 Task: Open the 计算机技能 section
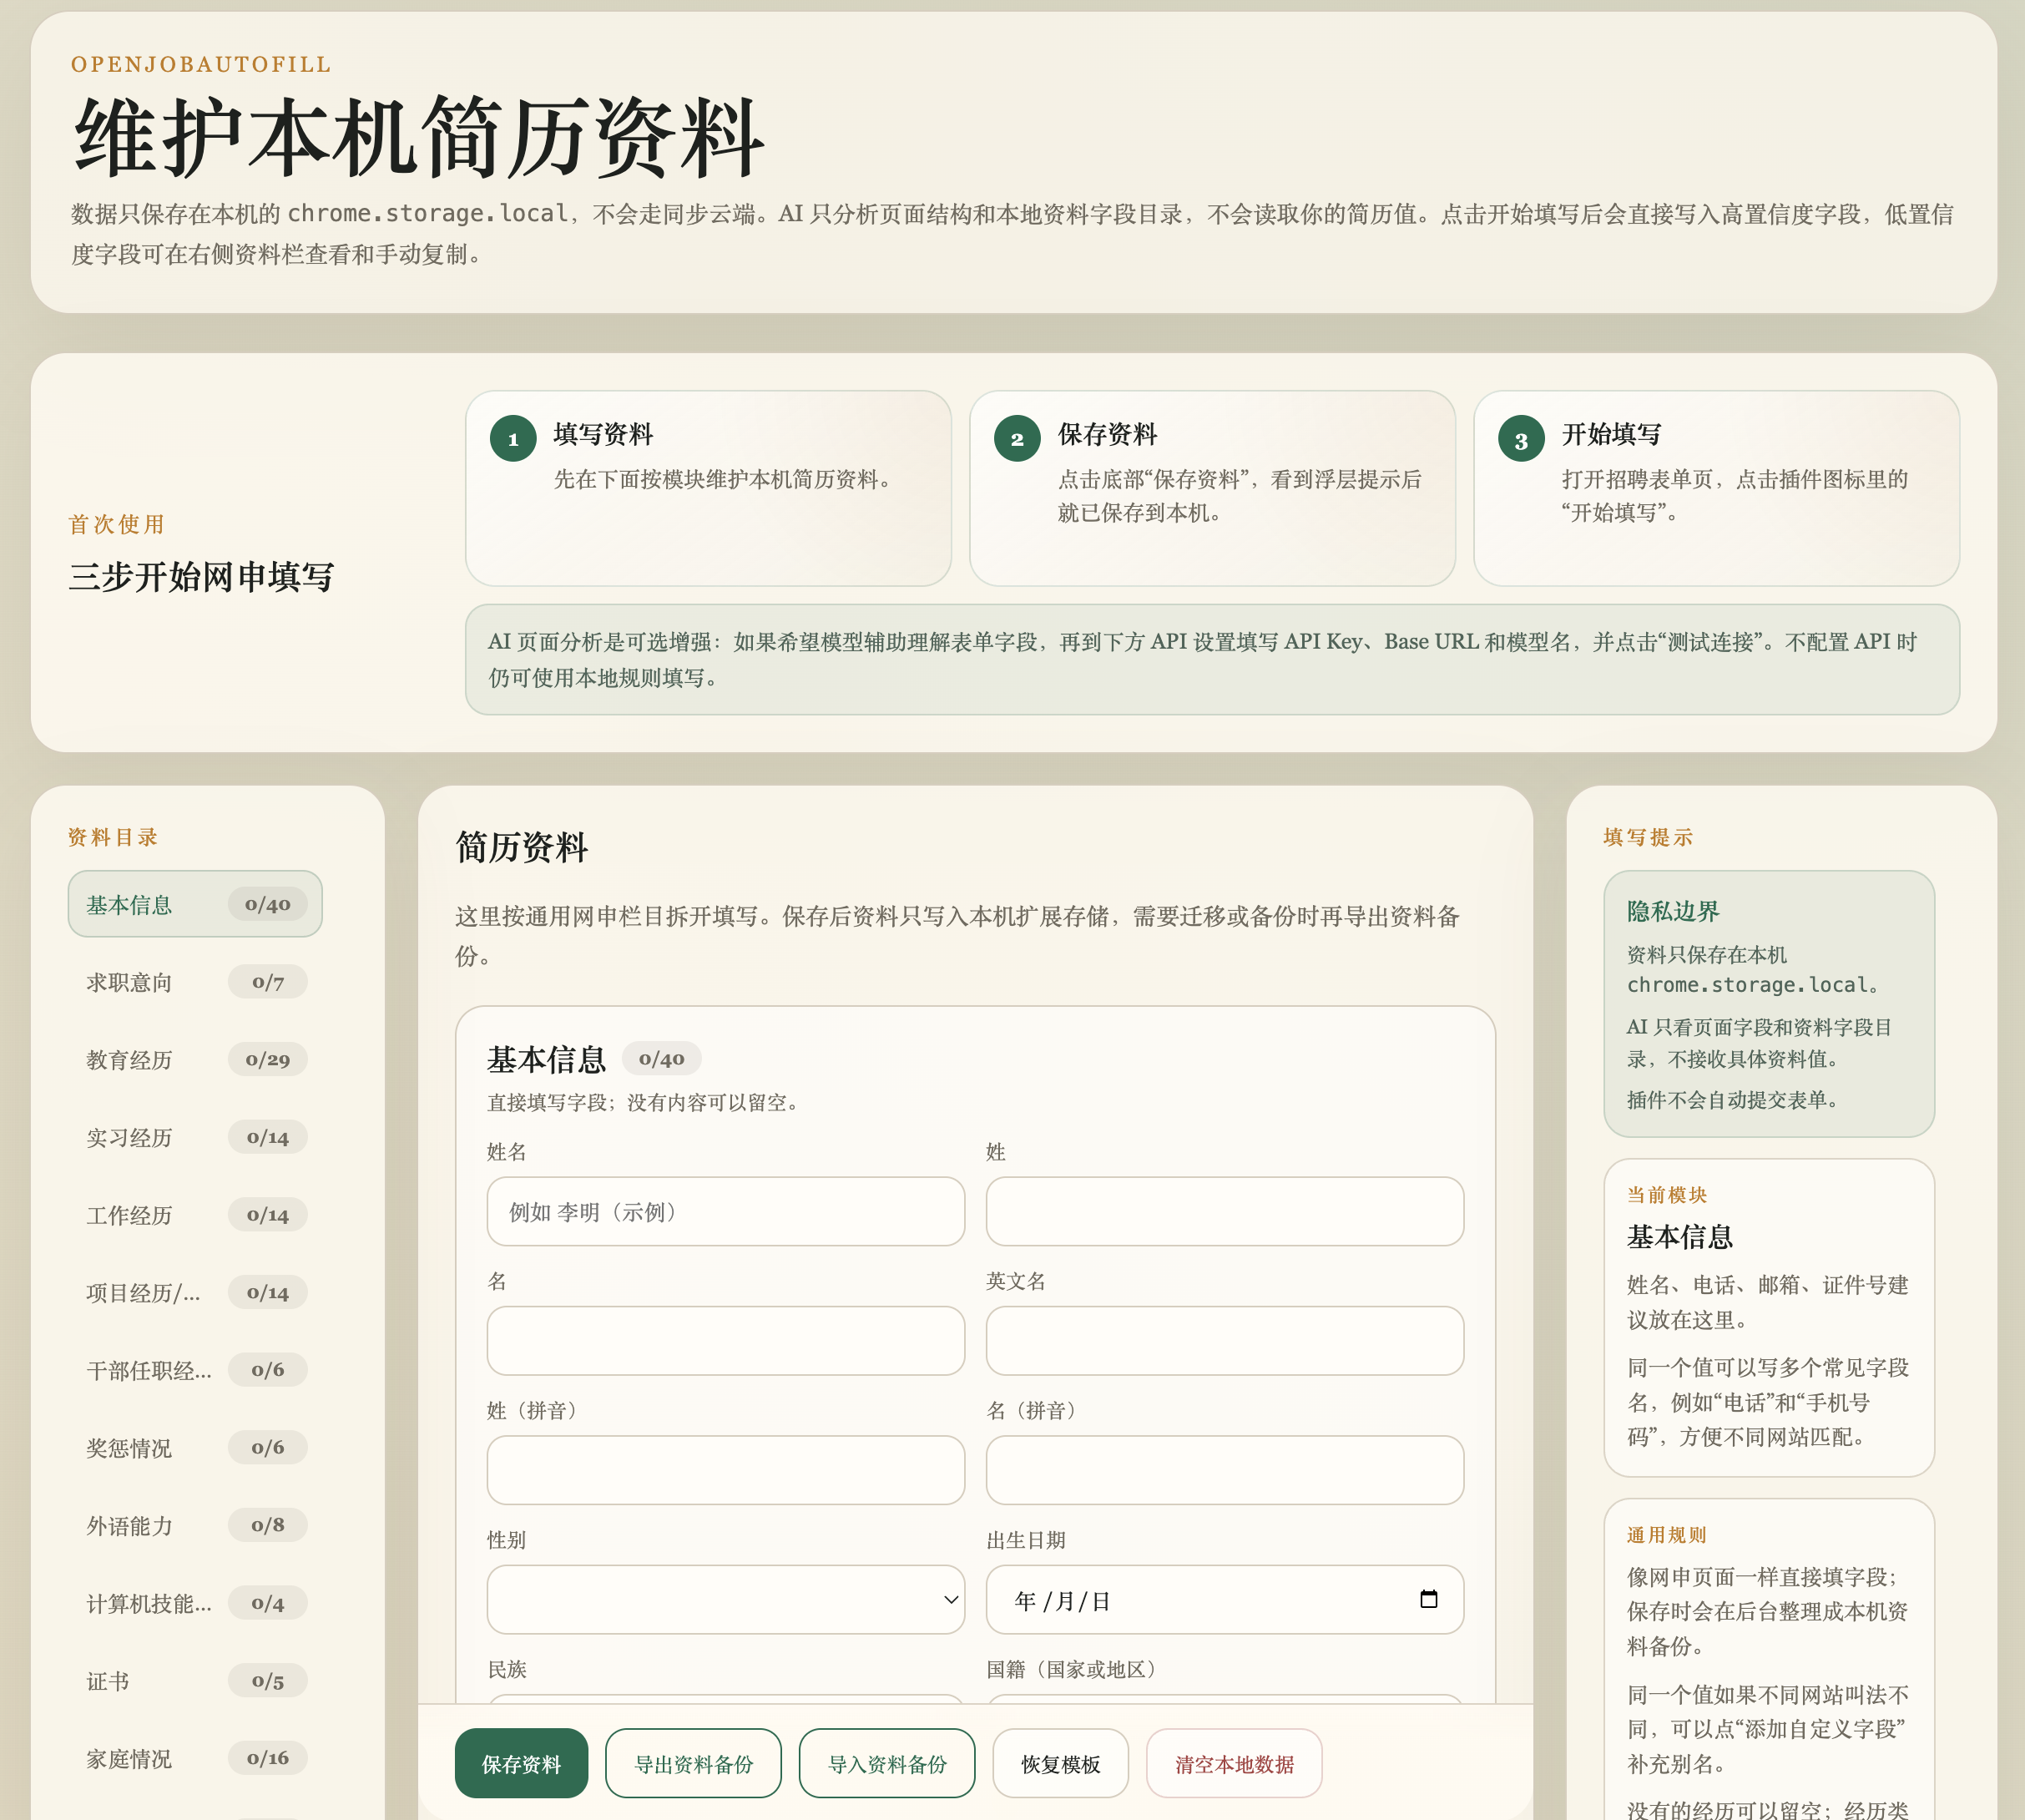[195, 1603]
